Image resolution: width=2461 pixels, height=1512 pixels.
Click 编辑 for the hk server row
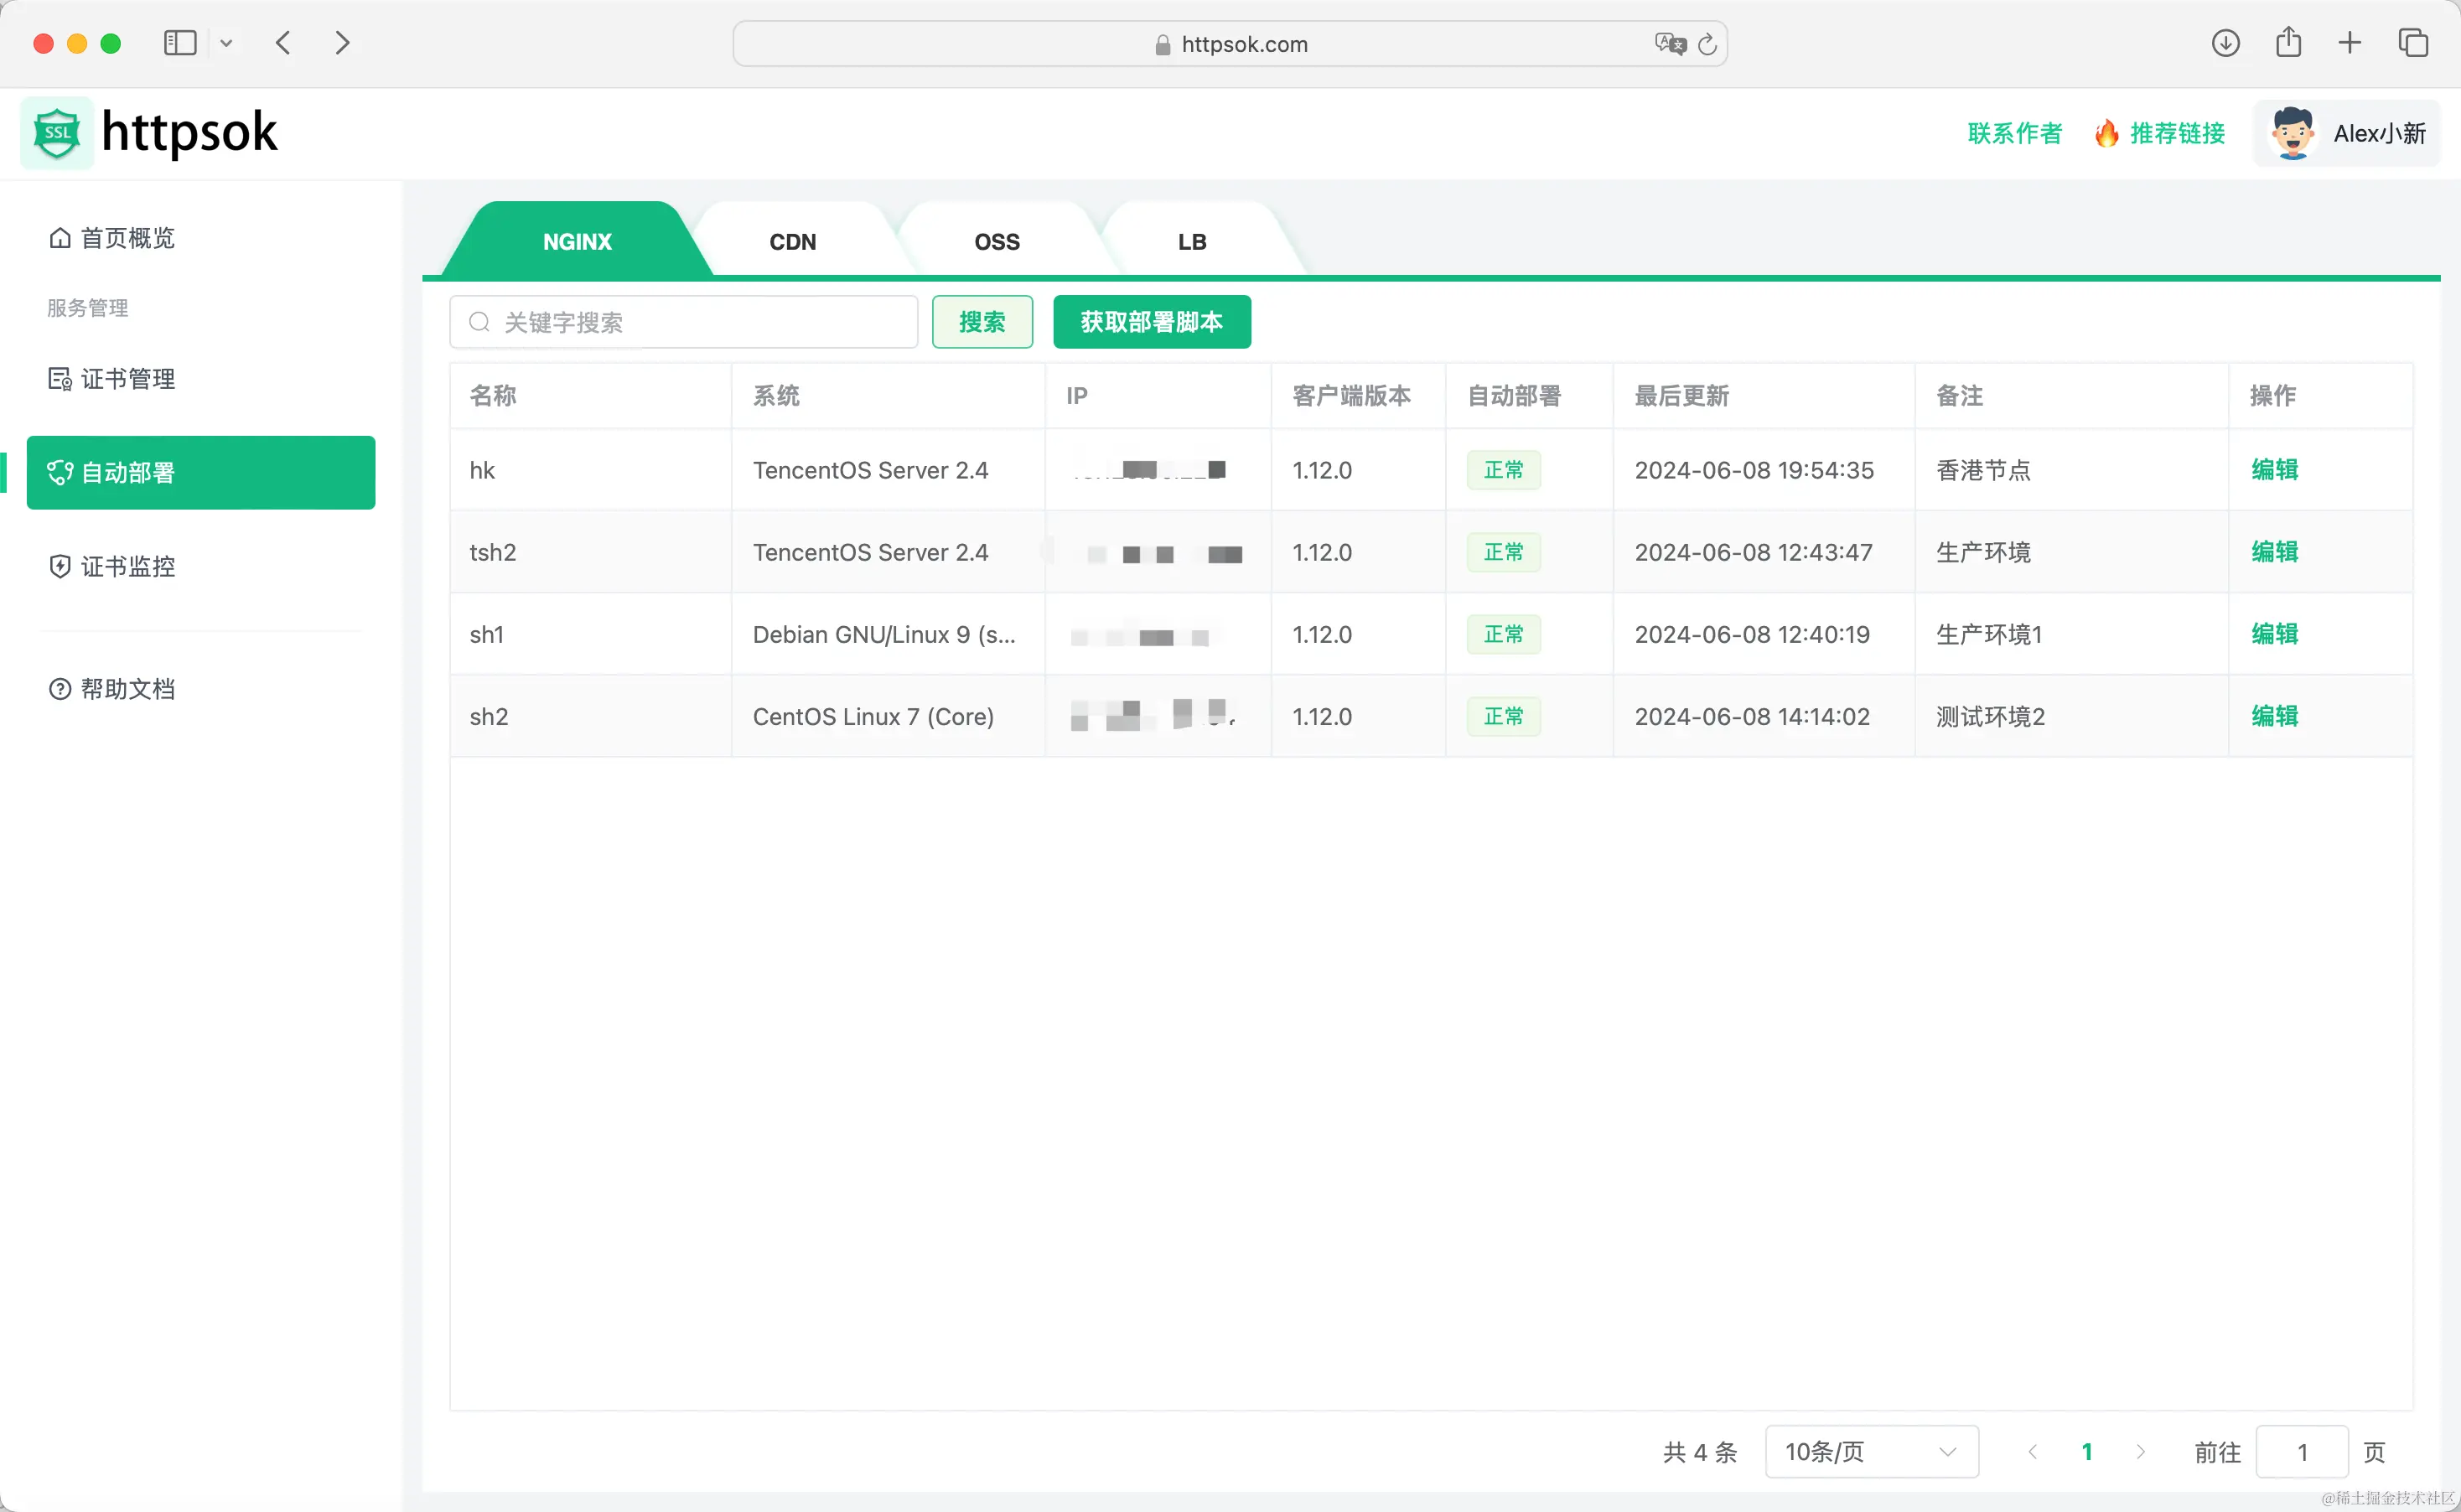tap(2274, 470)
